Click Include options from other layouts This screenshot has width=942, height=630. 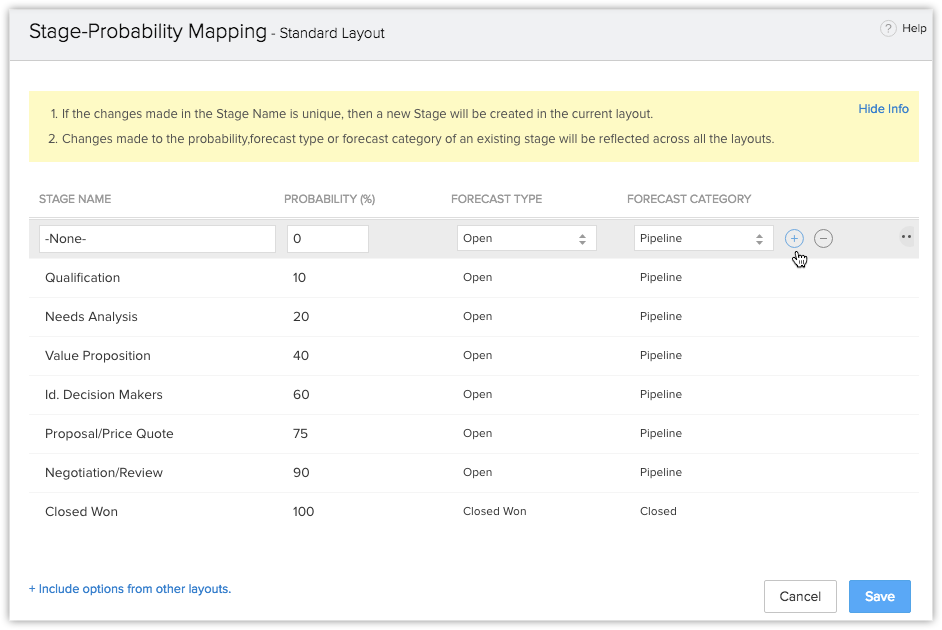[130, 589]
